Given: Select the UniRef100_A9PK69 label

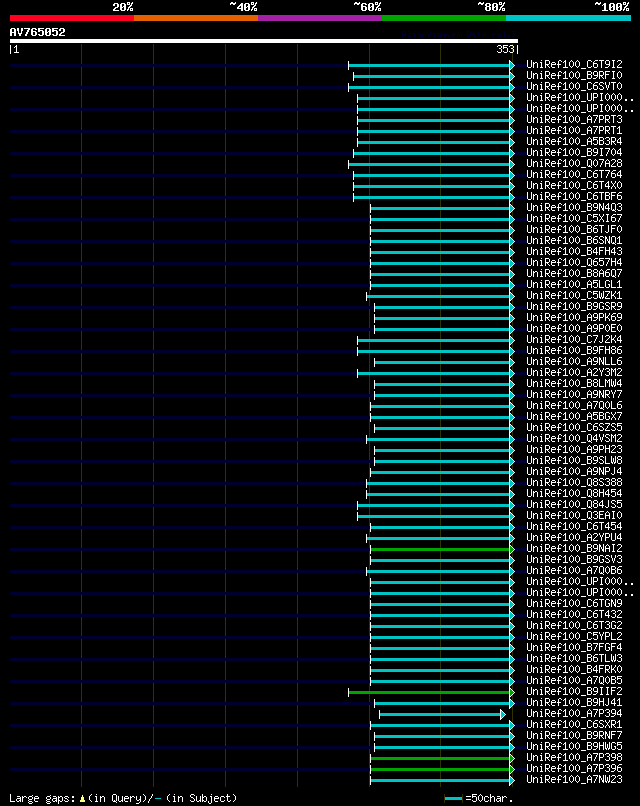Looking at the screenshot, I should 574,318.
